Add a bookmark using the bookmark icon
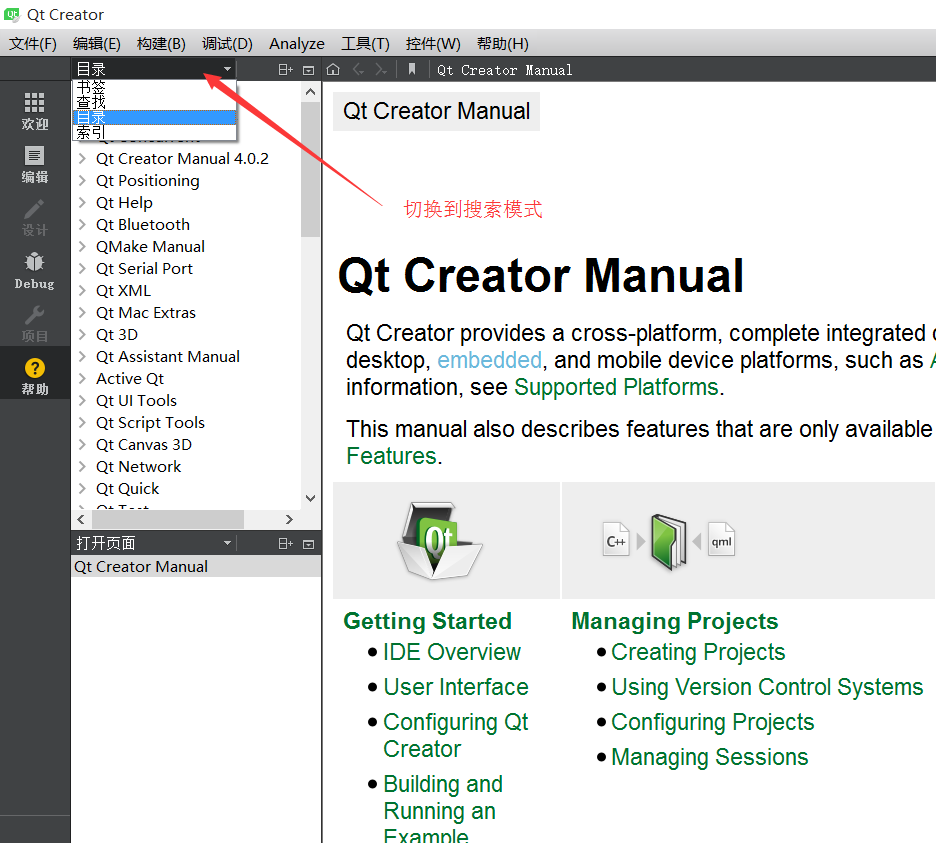Image resolution: width=936 pixels, height=843 pixels. (413, 69)
